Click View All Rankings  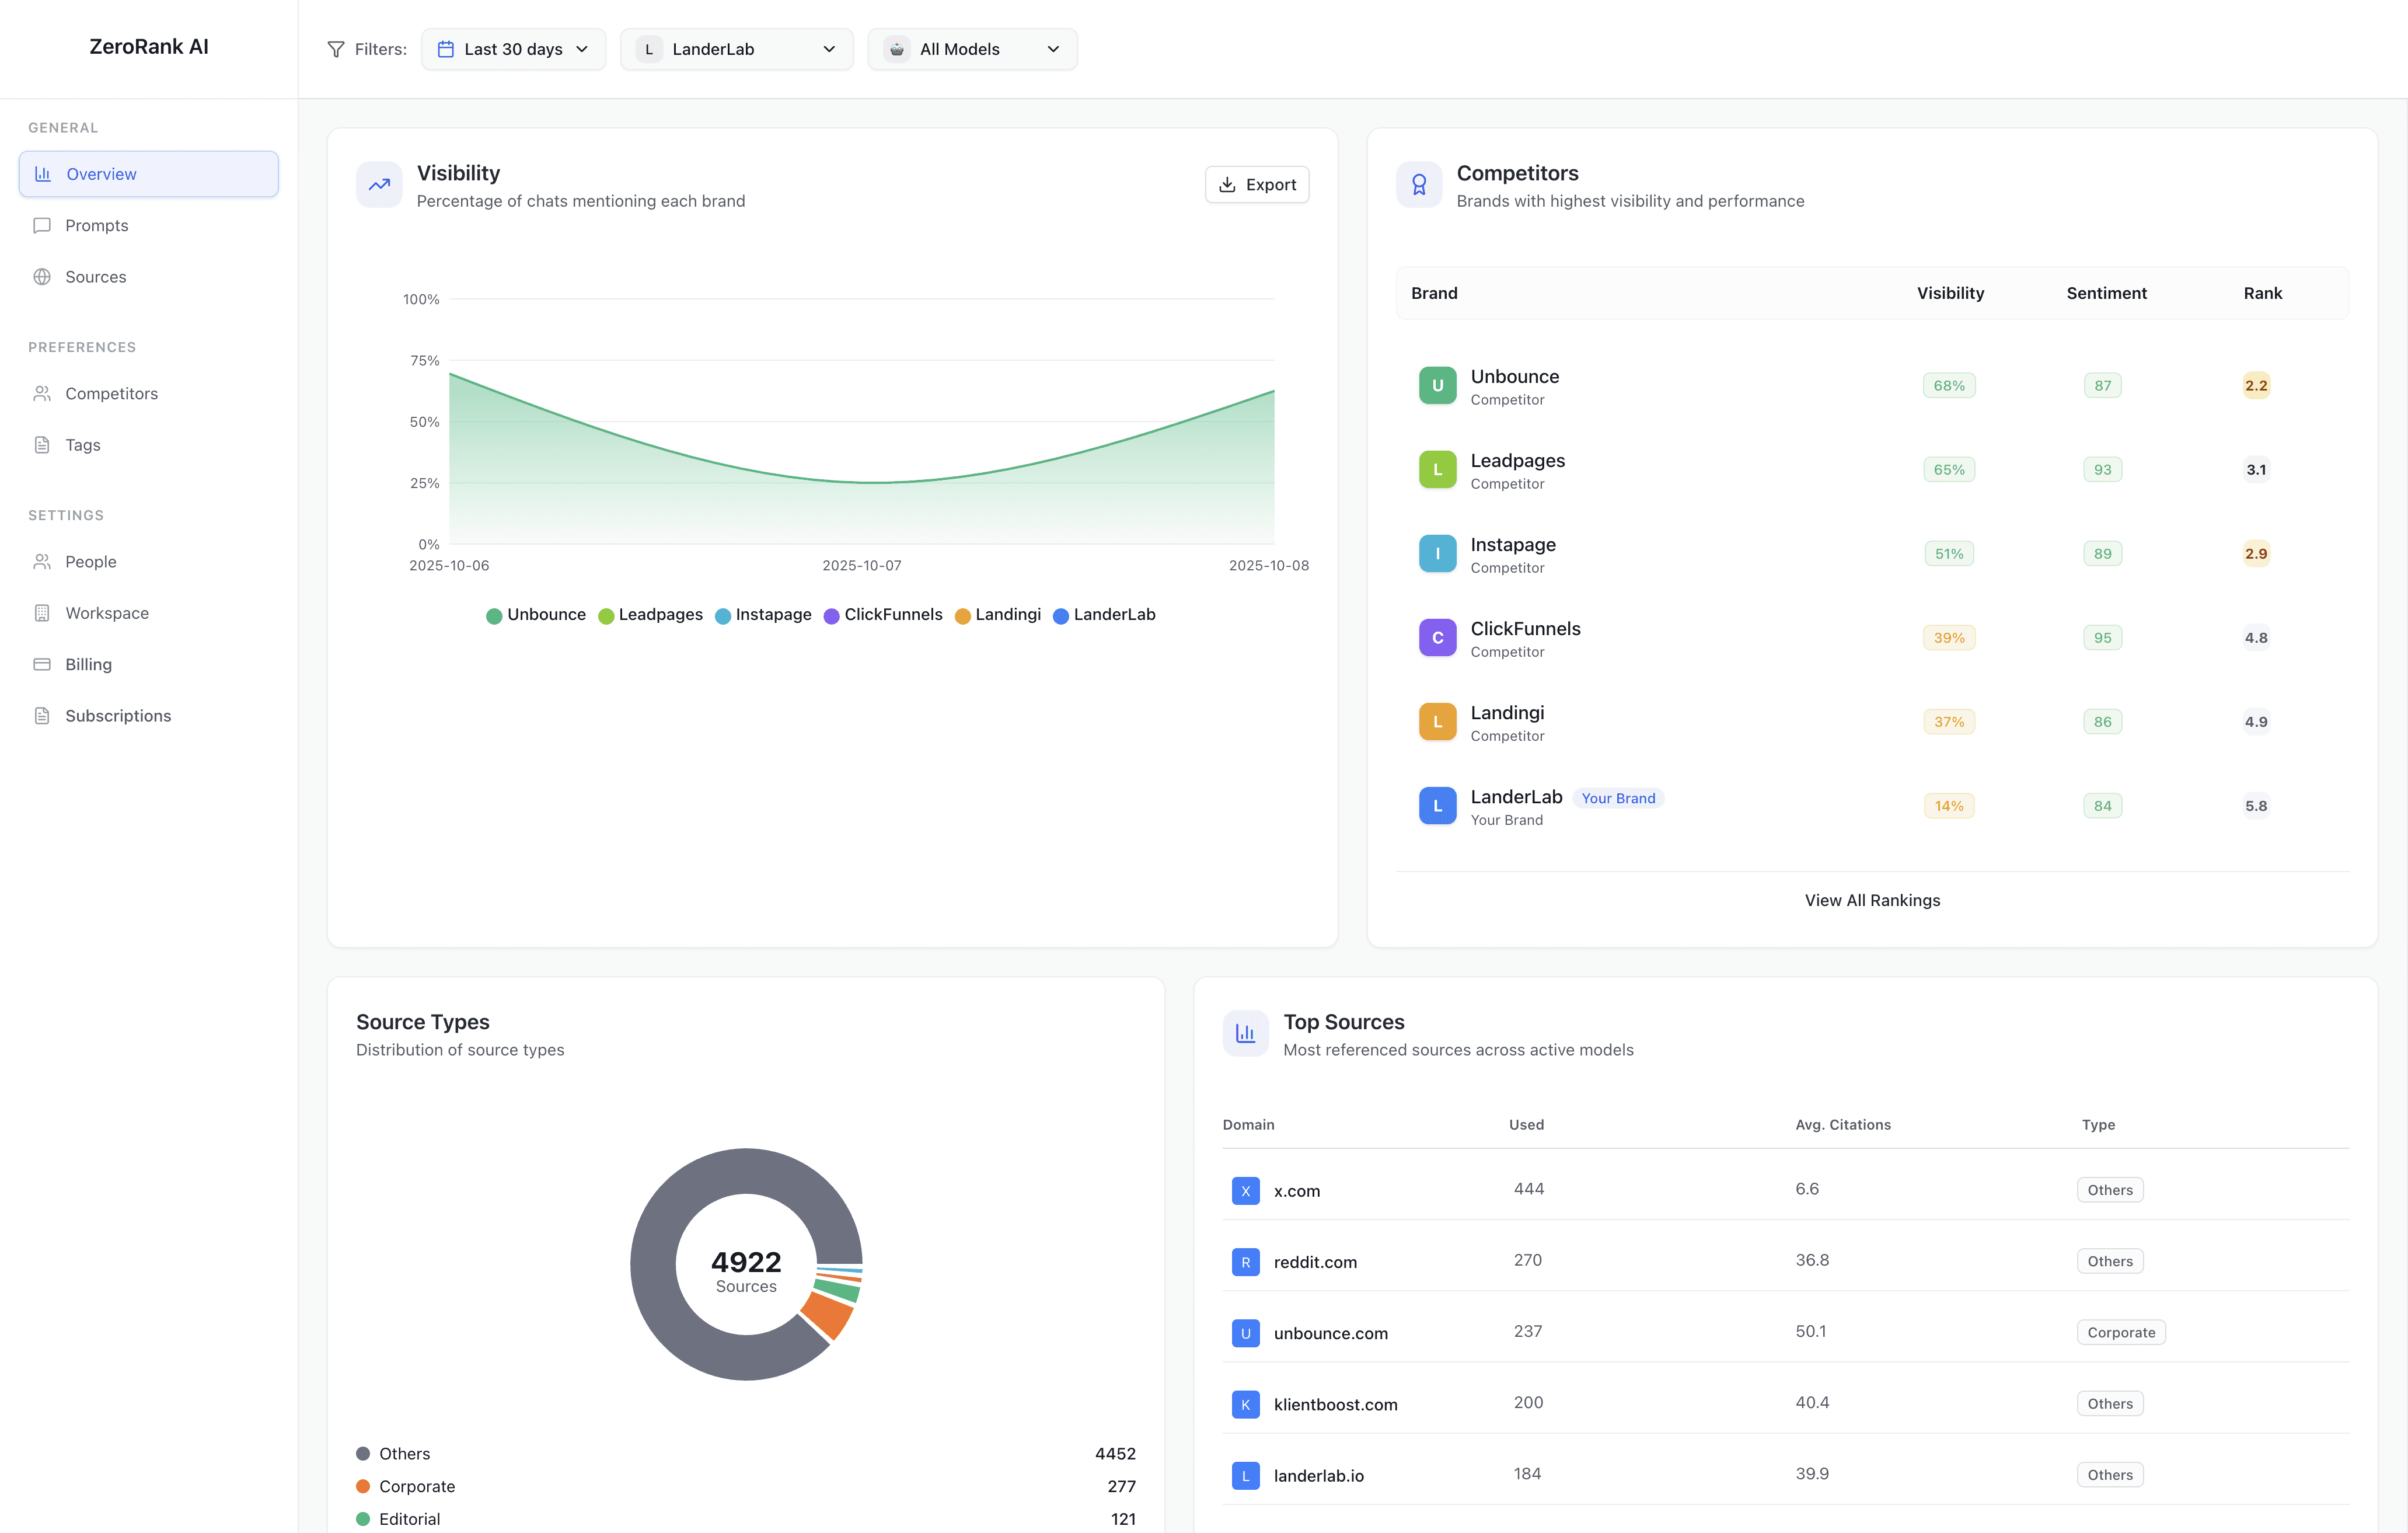click(1872, 899)
